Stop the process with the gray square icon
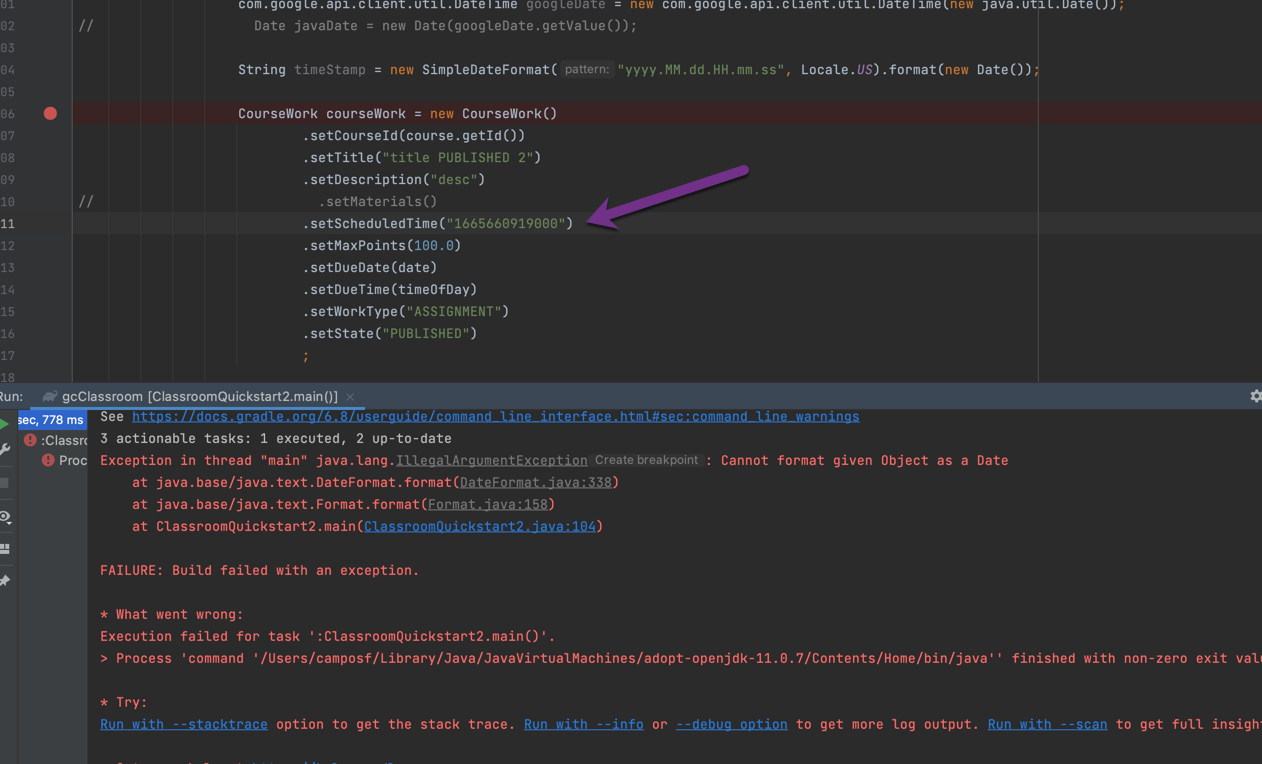The image size is (1262, 764). point(5,483)
